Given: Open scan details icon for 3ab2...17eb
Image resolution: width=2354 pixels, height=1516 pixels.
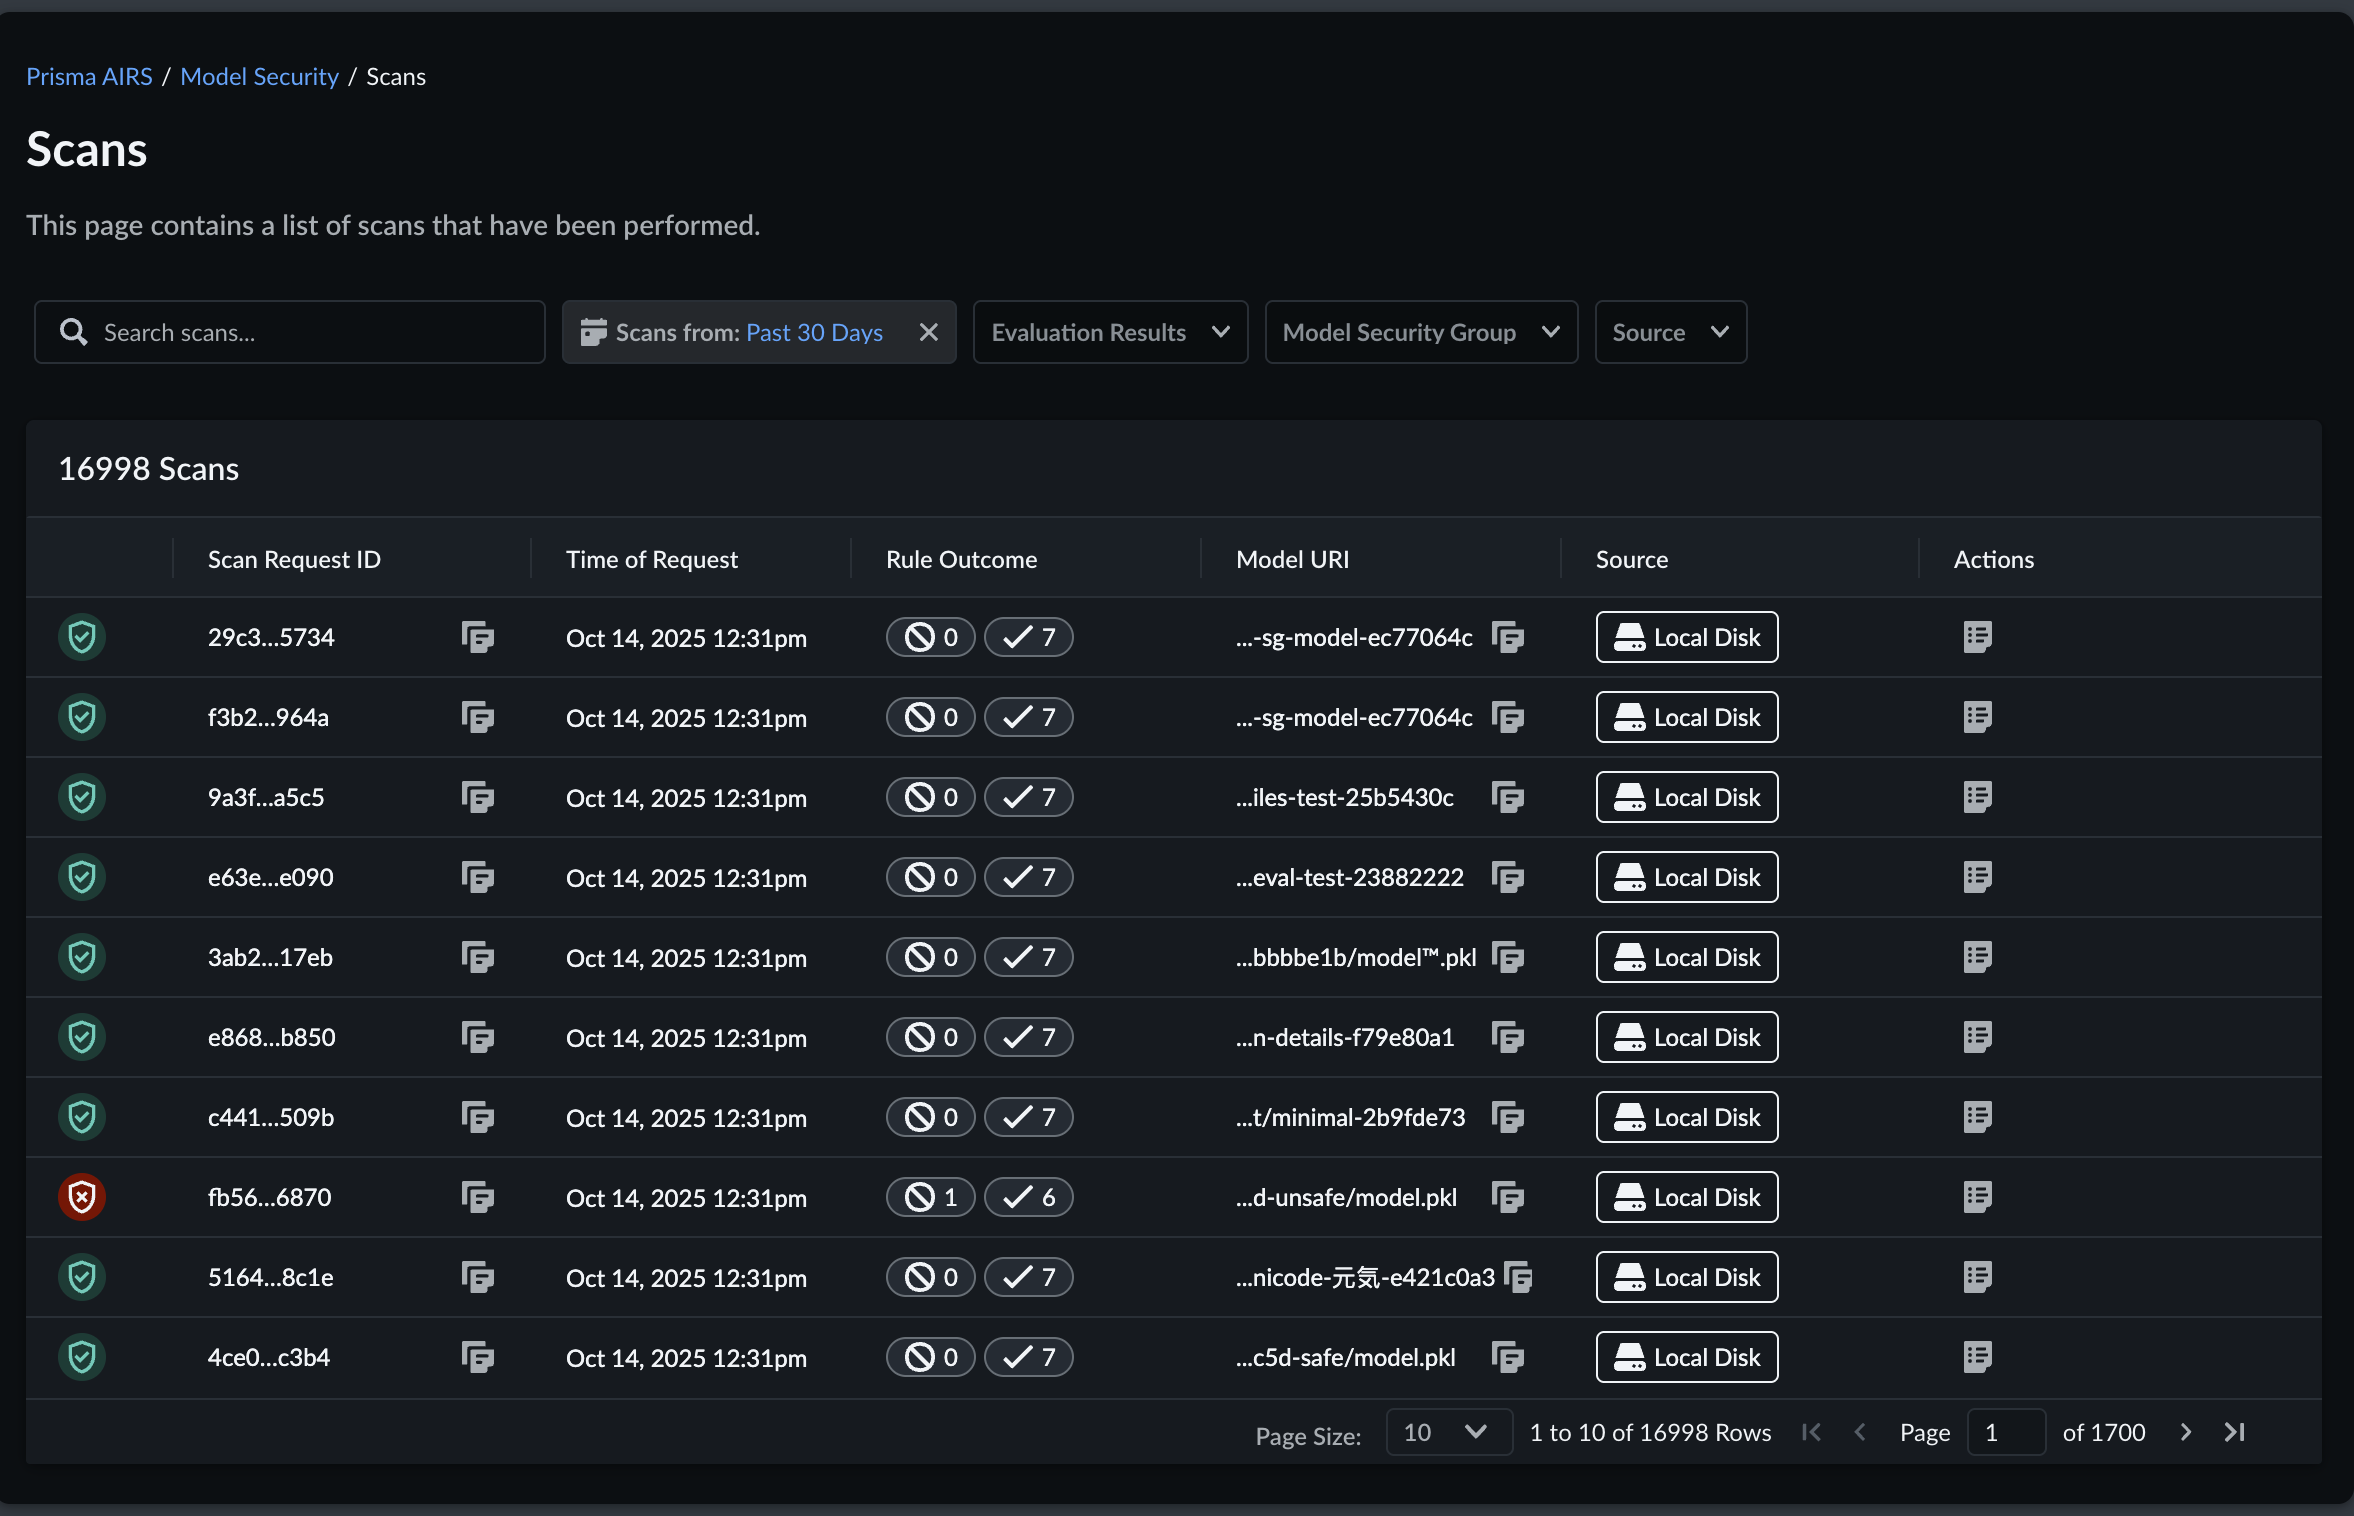Looking at the screenshot, I should coord(1977,957).
